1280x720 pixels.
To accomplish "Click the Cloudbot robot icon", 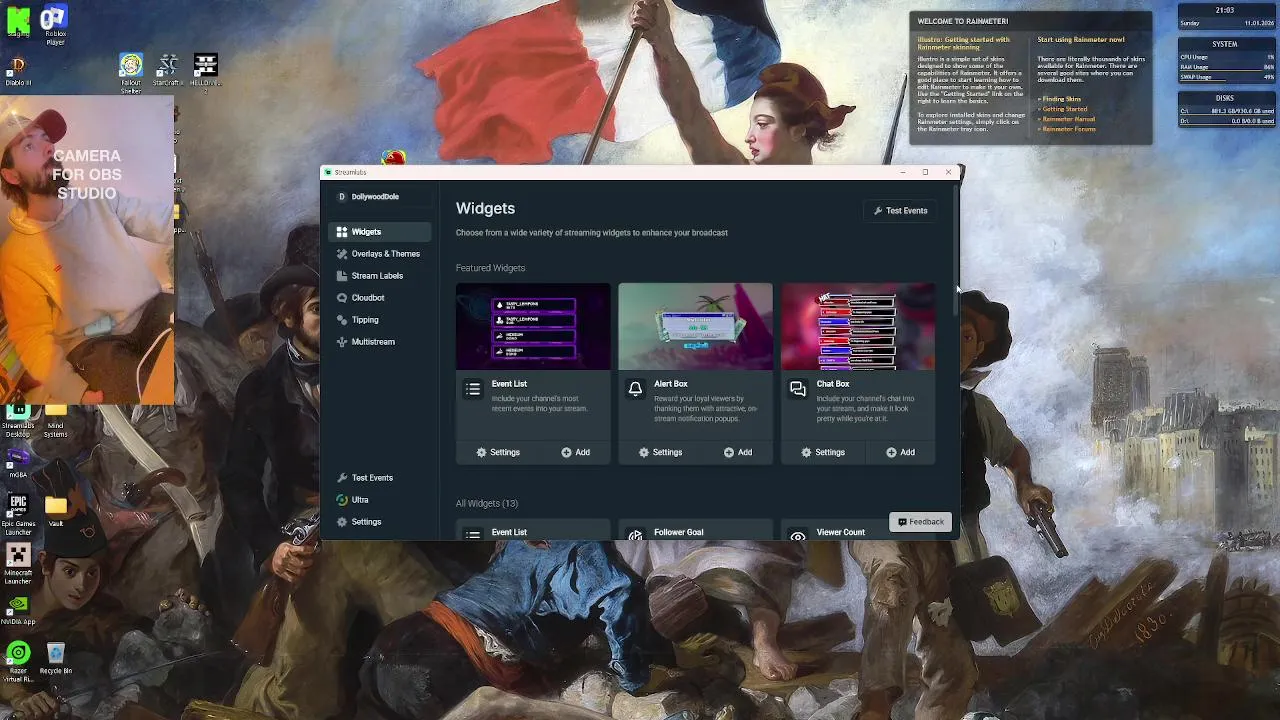I will [342, 298].
